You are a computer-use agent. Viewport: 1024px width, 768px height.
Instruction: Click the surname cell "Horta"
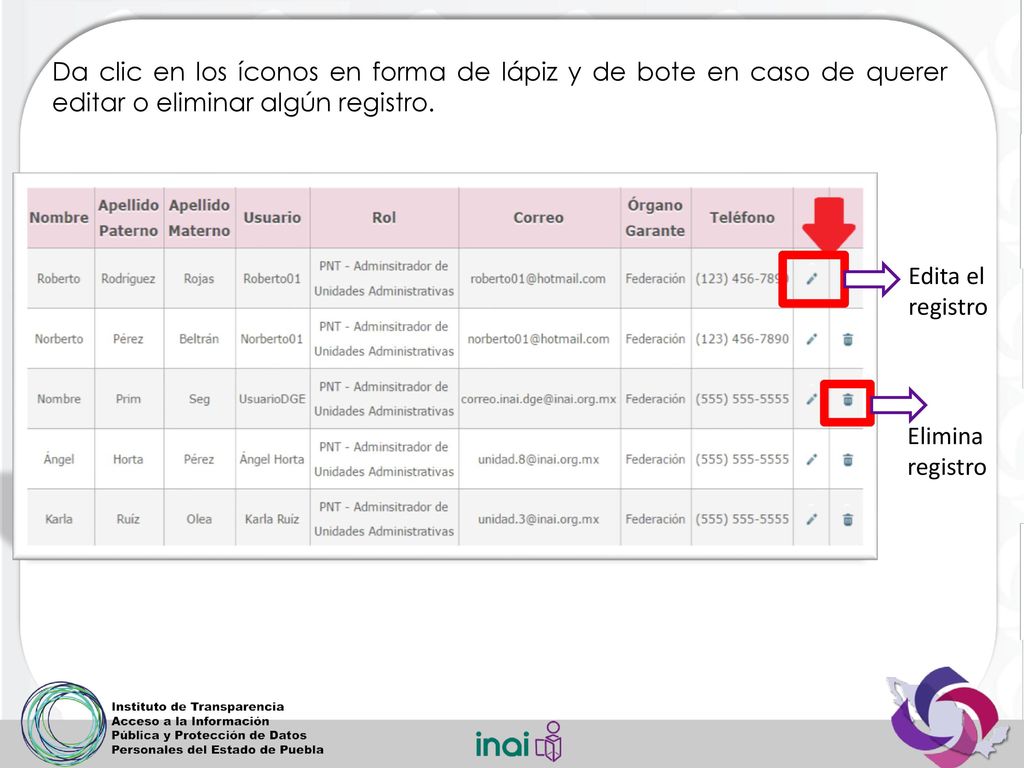coord(128,459)
